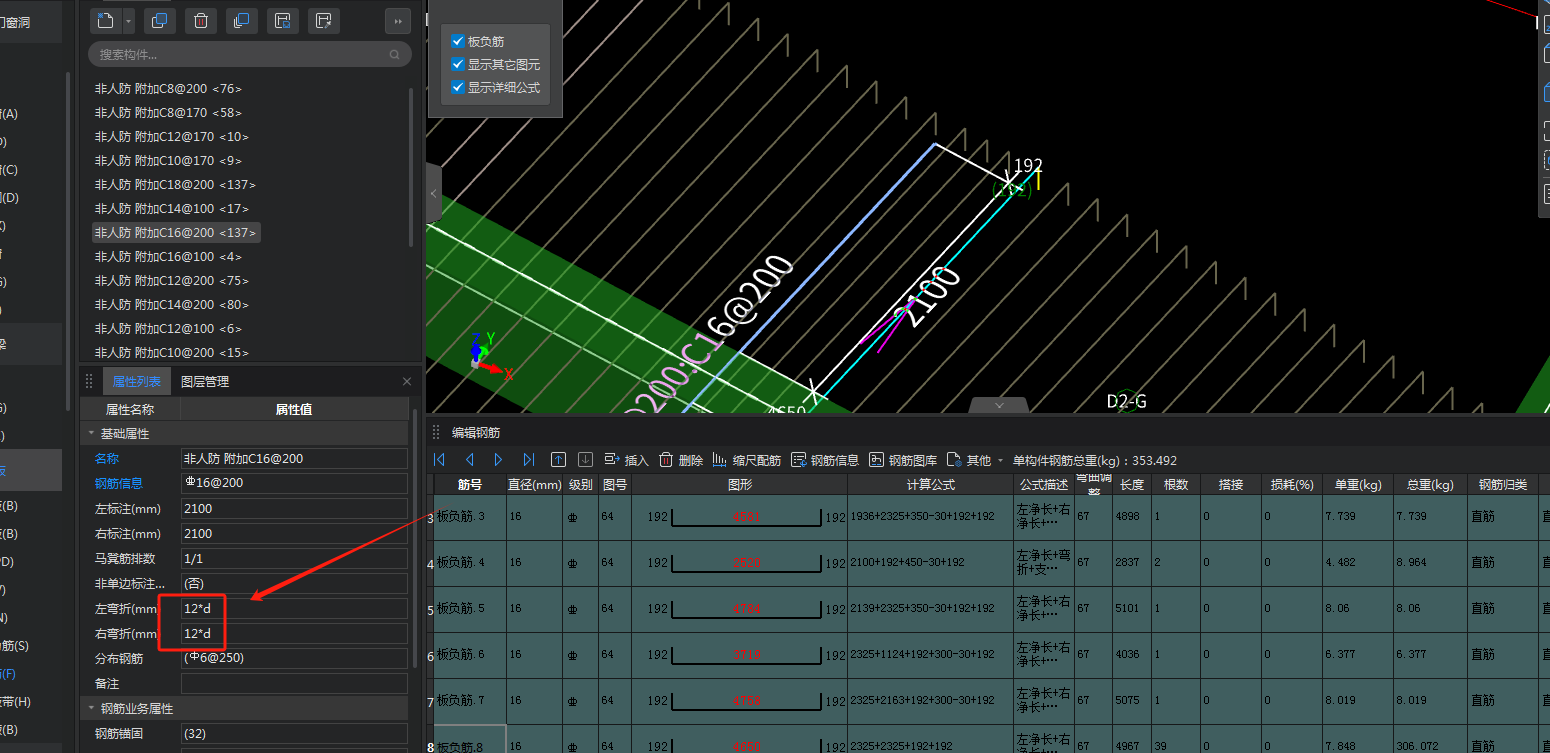Click the 右弯折 value 12*d

(294, 633)
